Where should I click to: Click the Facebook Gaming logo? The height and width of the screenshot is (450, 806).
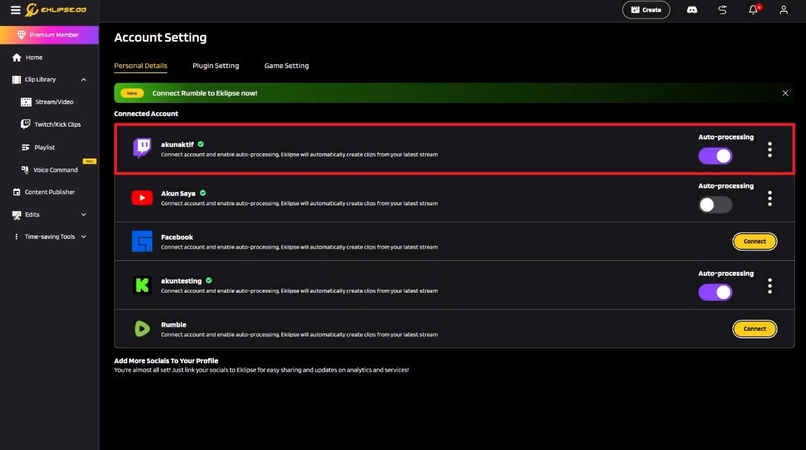tap(142, 241)
